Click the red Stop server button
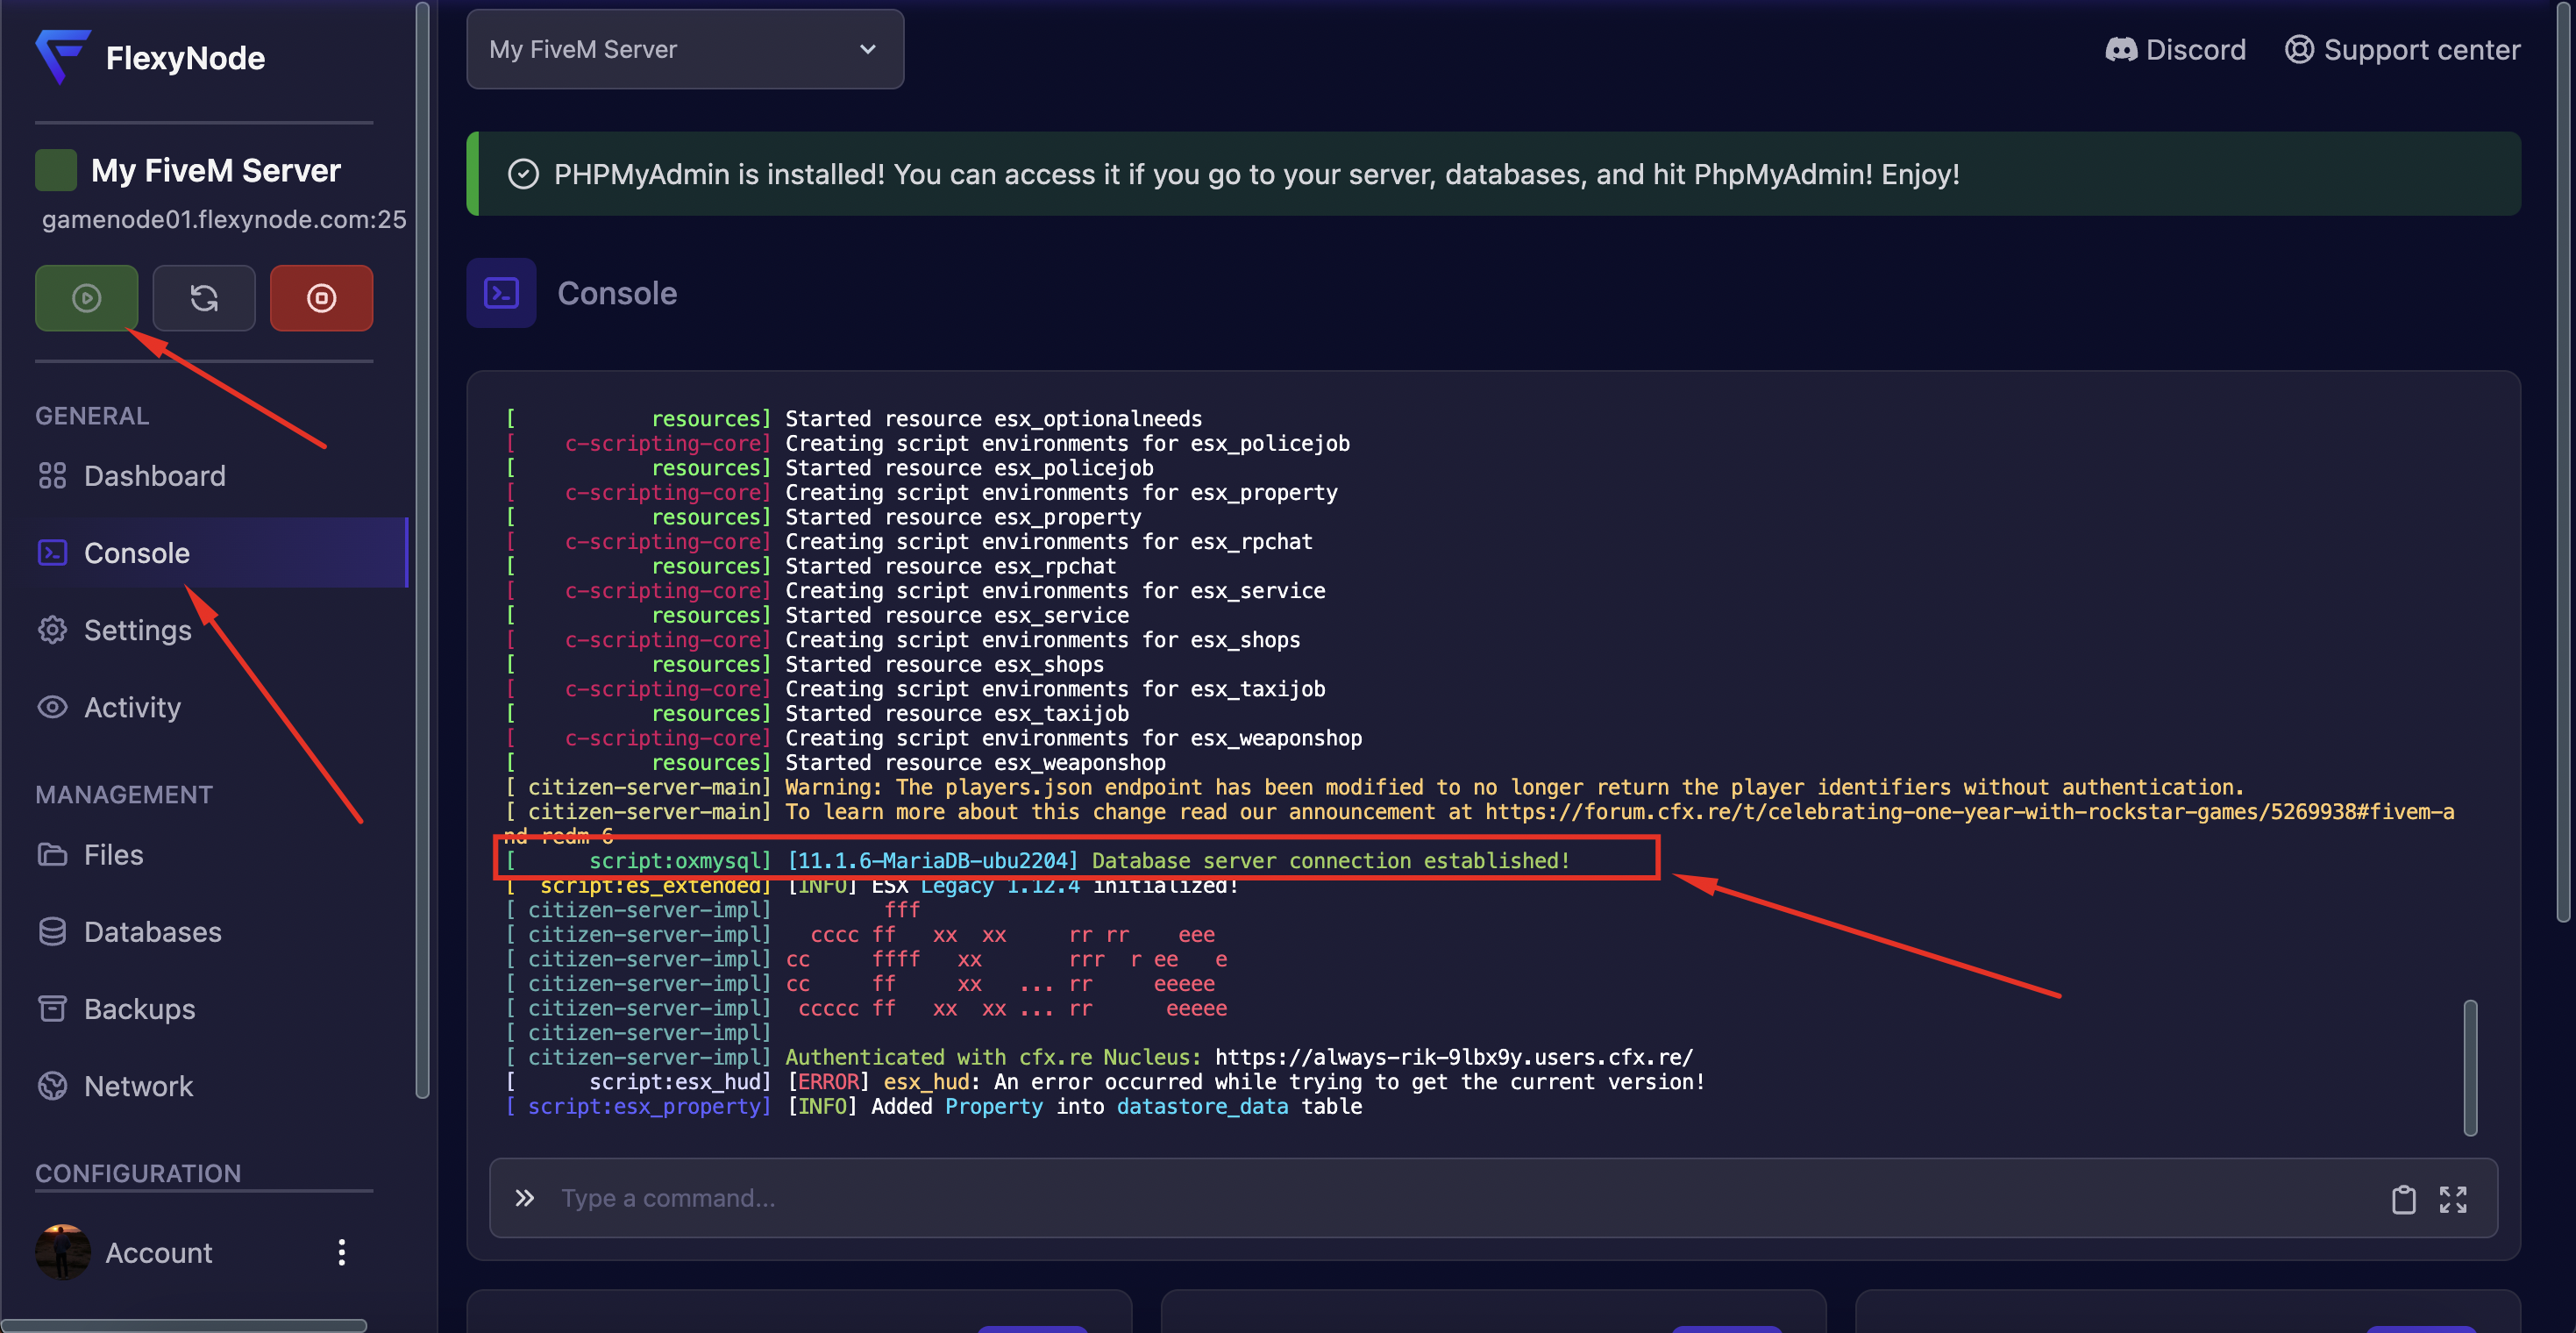2576x1333 pixels. [x=321, y=298]
